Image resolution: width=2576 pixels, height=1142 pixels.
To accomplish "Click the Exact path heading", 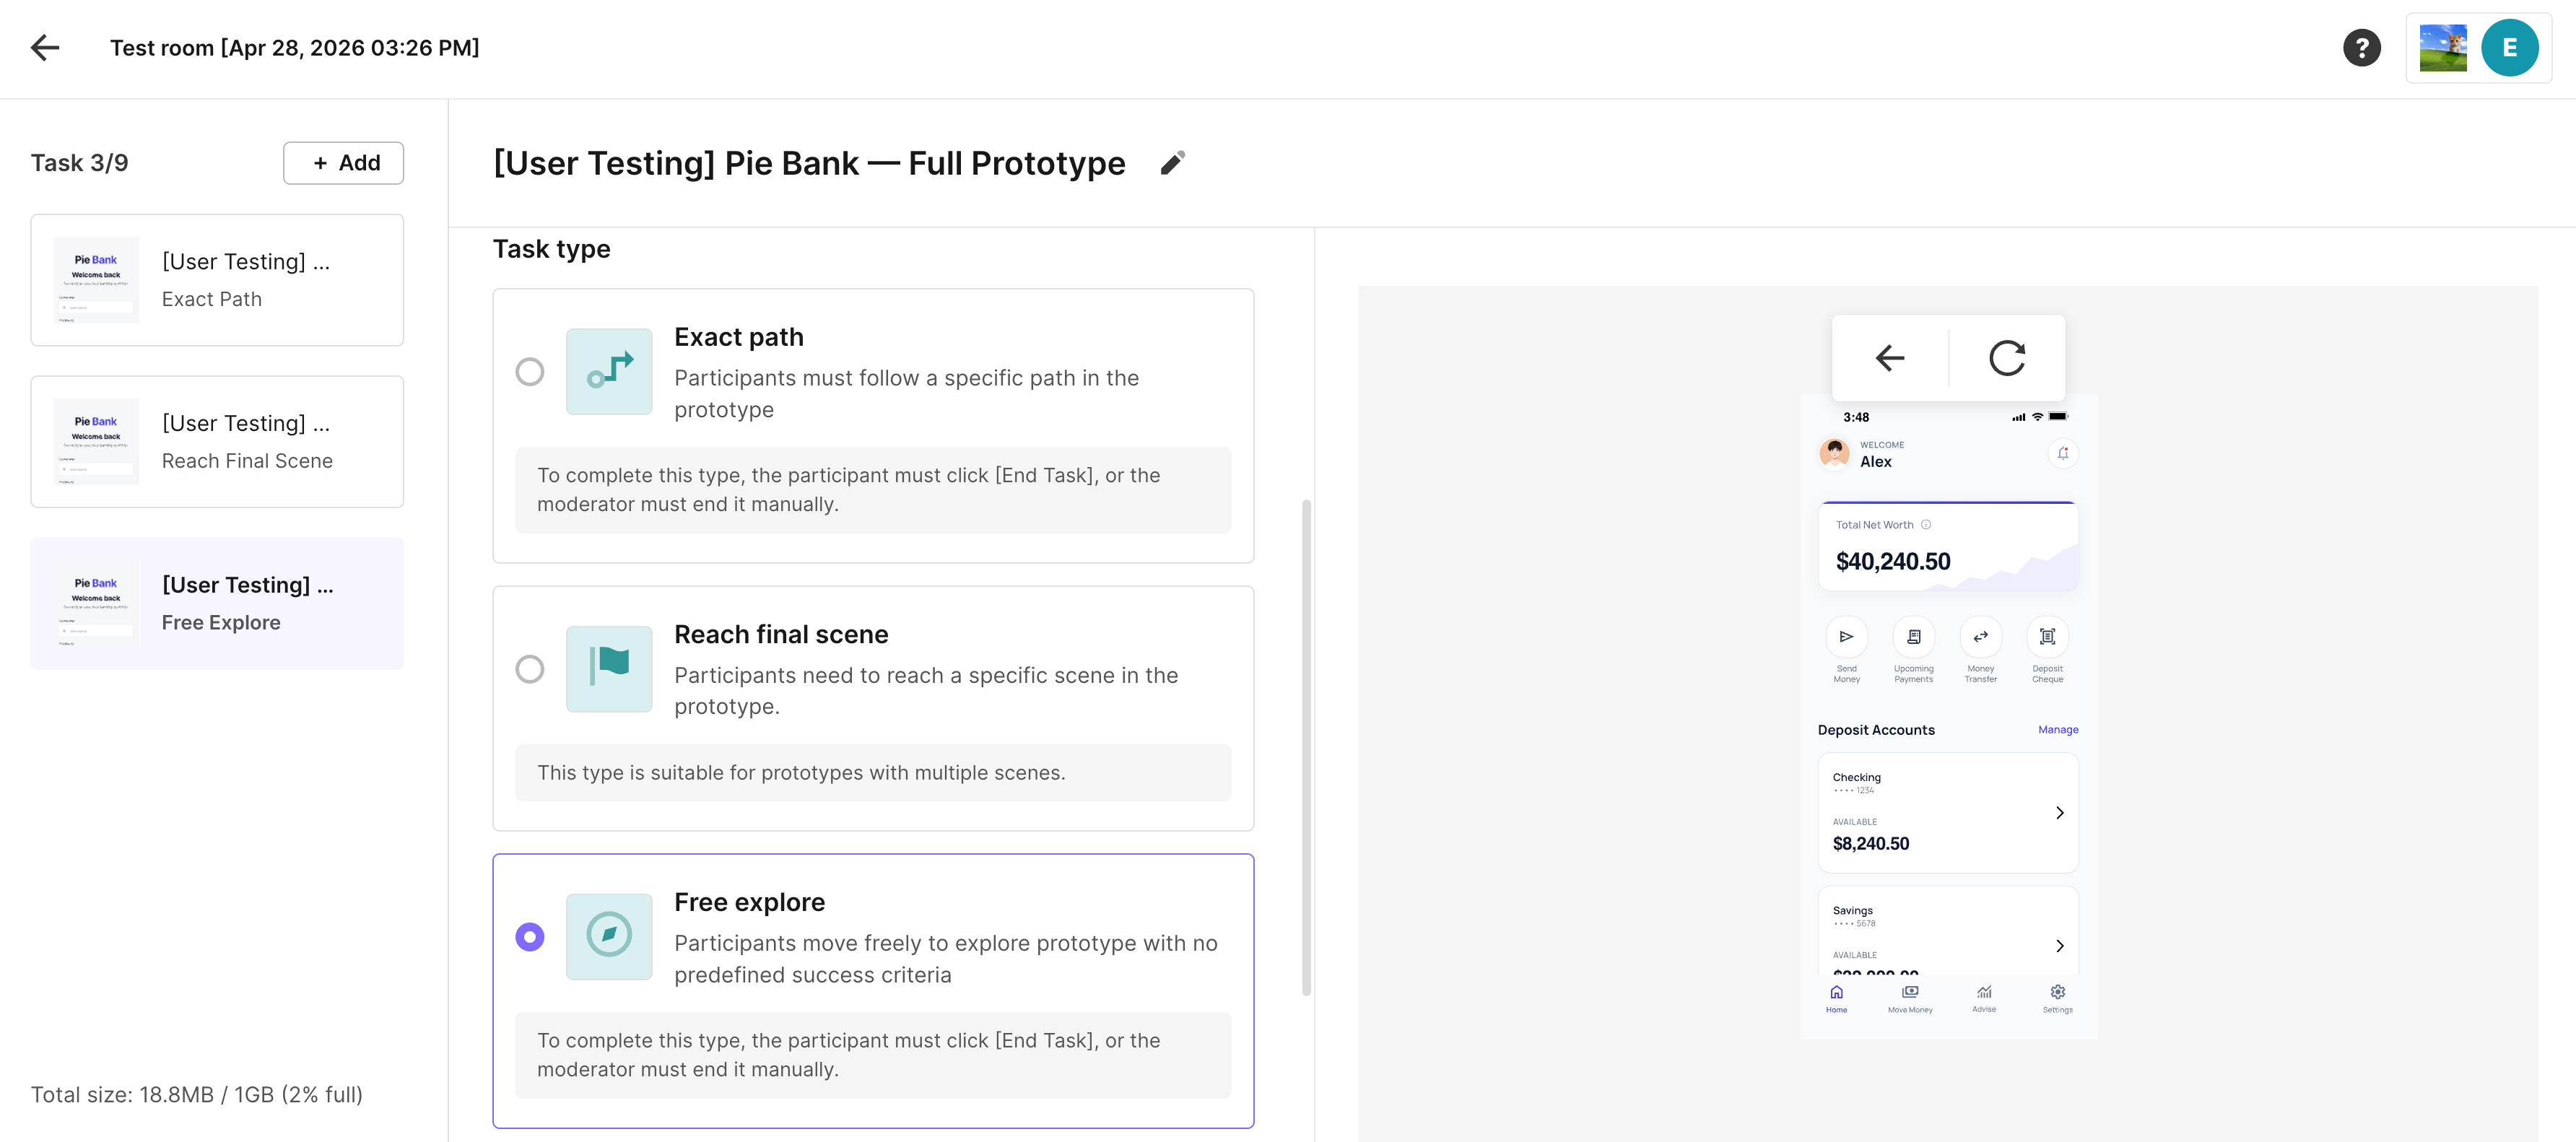I will click(x=738, y=337).
